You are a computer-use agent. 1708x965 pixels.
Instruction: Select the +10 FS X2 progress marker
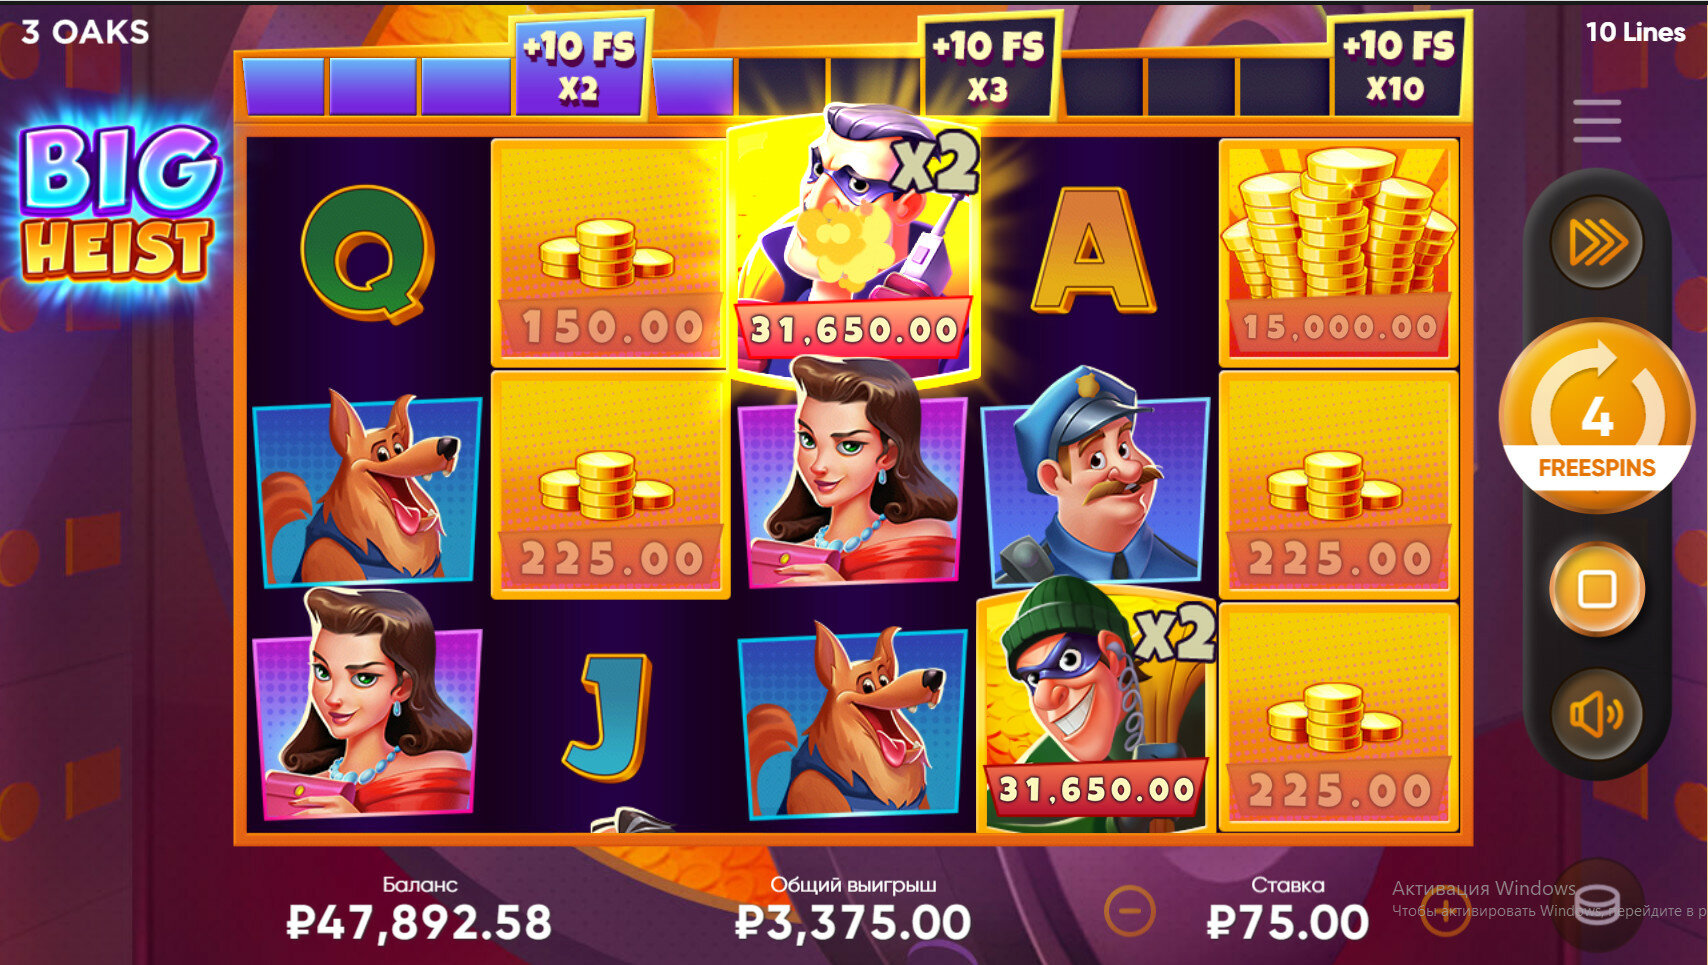[x=580, y=66]
